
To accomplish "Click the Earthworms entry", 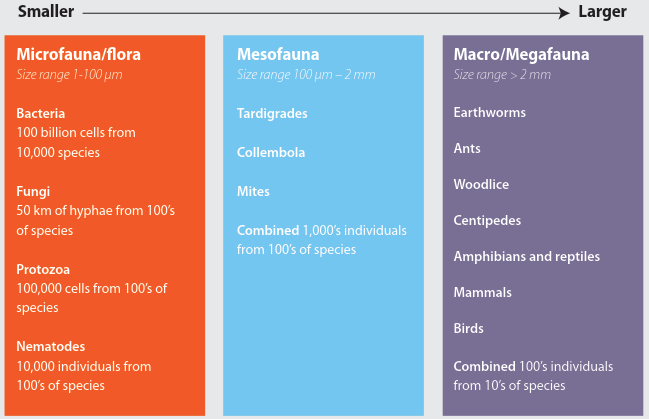I will (x=489, y=113).
